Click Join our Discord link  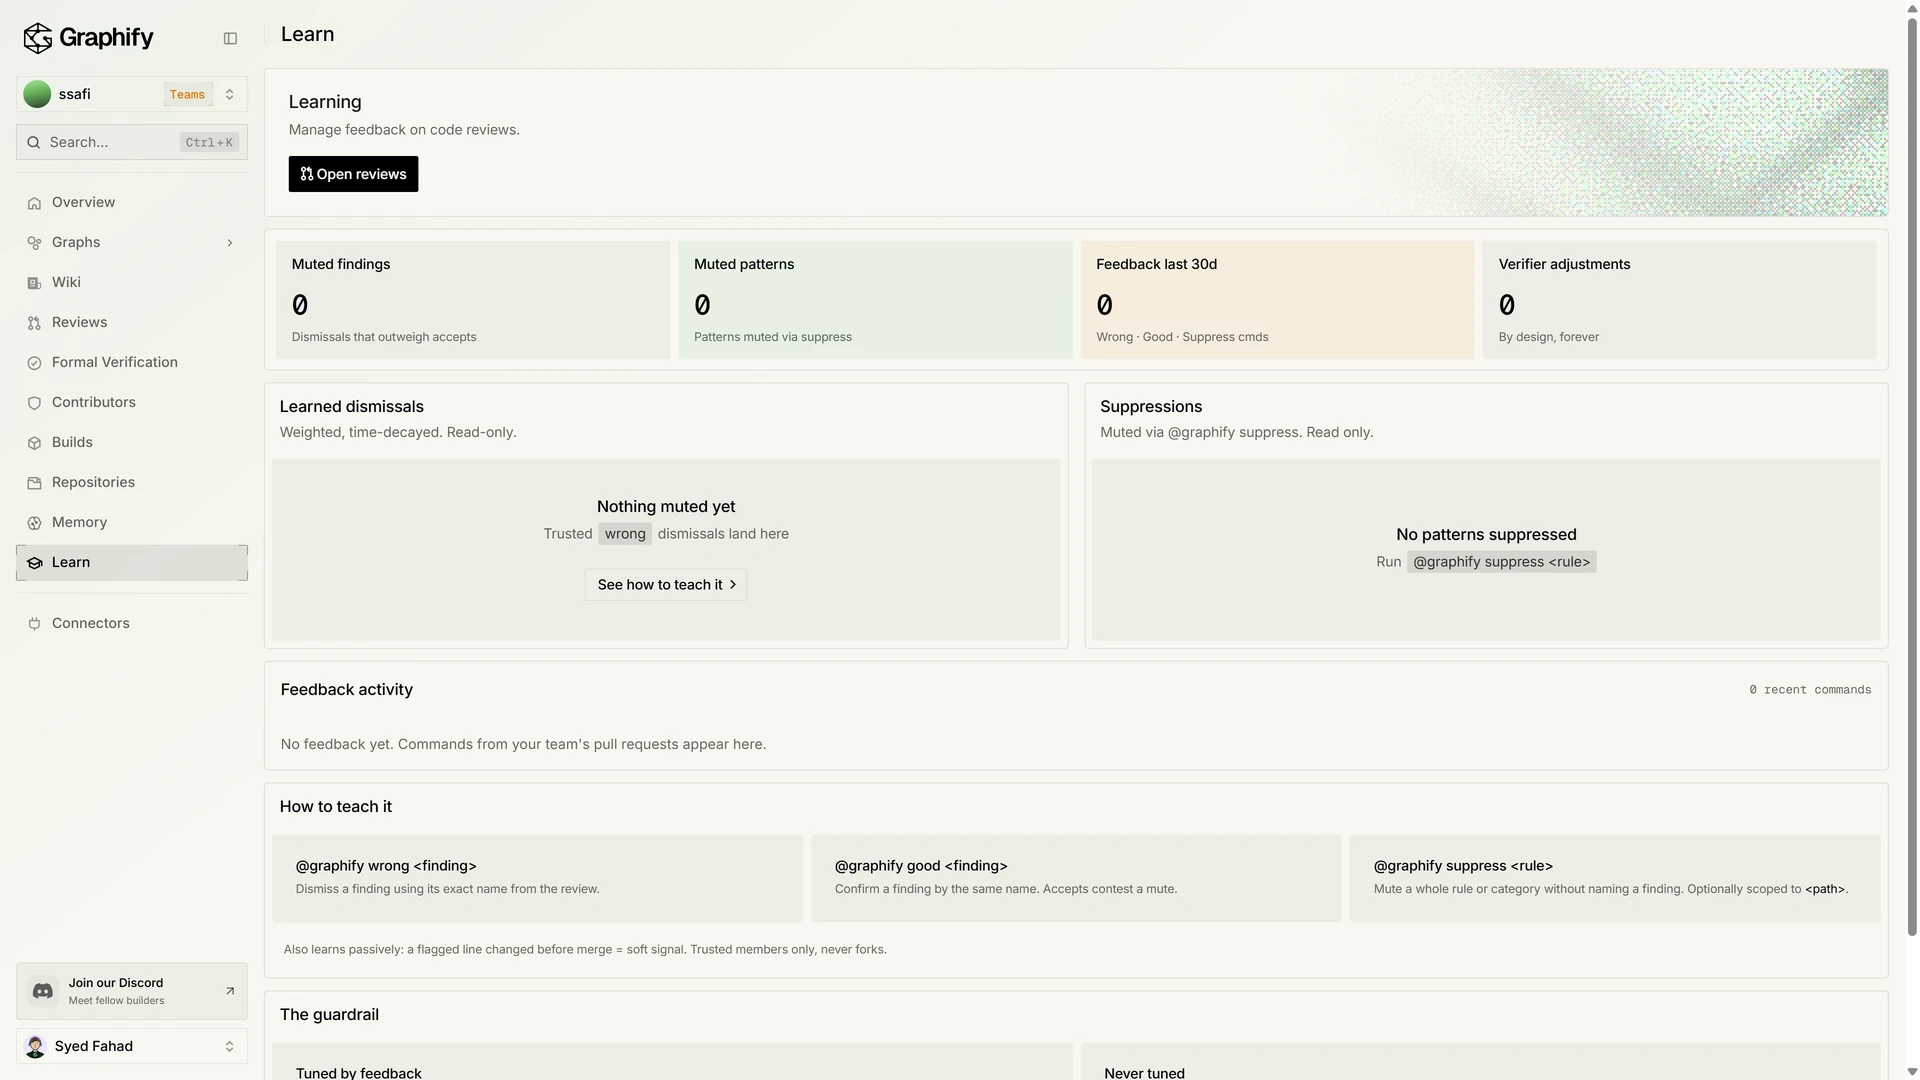pos(132,991)
